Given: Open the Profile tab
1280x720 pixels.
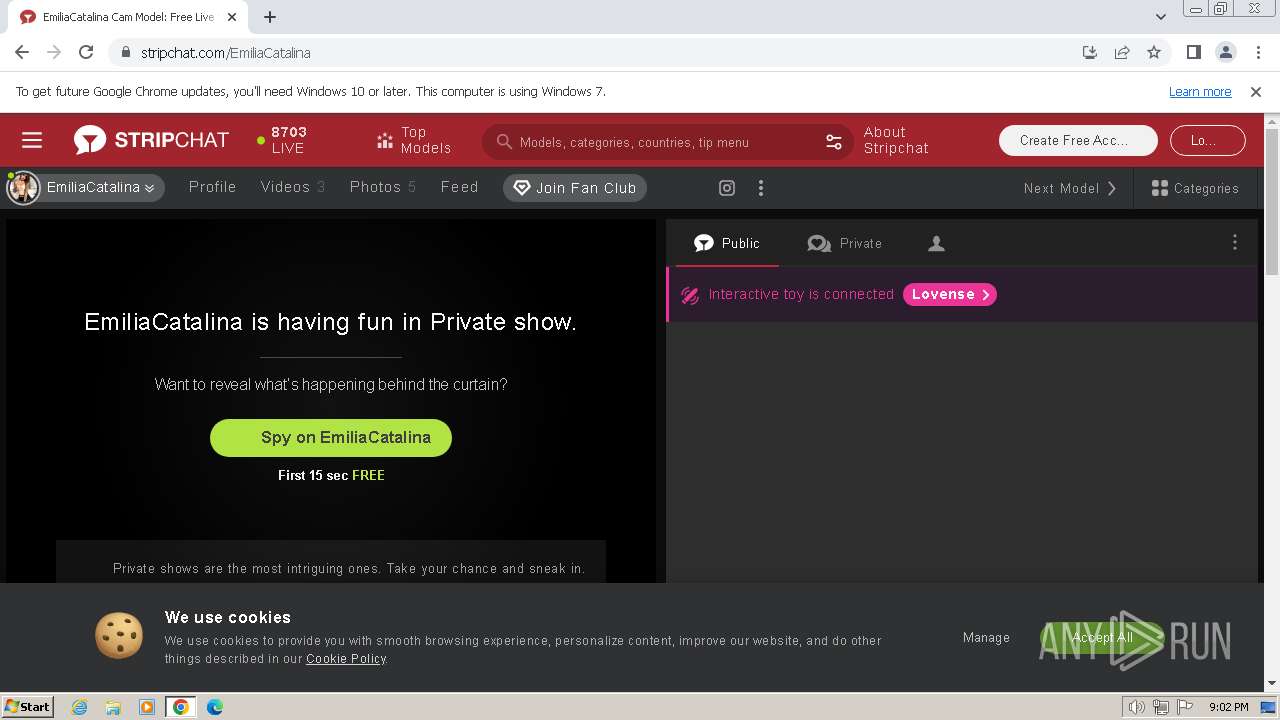Looking at the screenshot, I should tap(212, 187).
